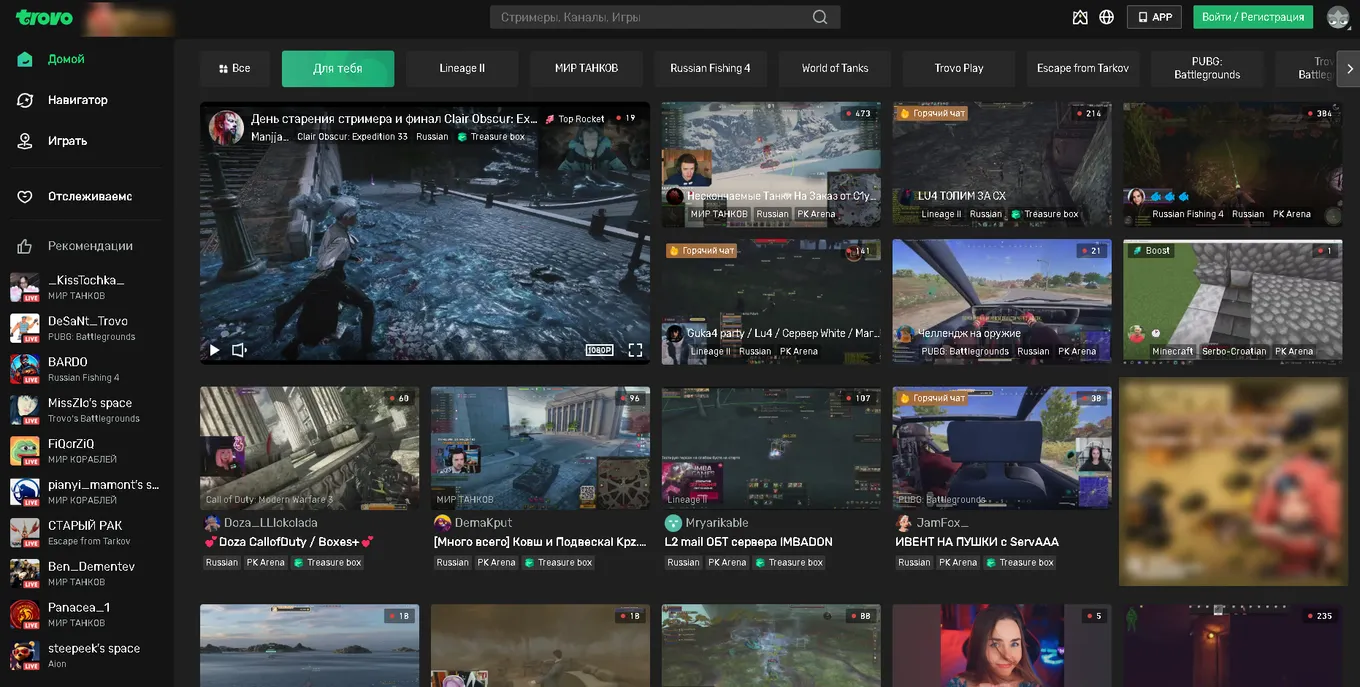Screen dimensions: 1360x687
Task: Focus the search input field
Action: click(x=651, y=17)
